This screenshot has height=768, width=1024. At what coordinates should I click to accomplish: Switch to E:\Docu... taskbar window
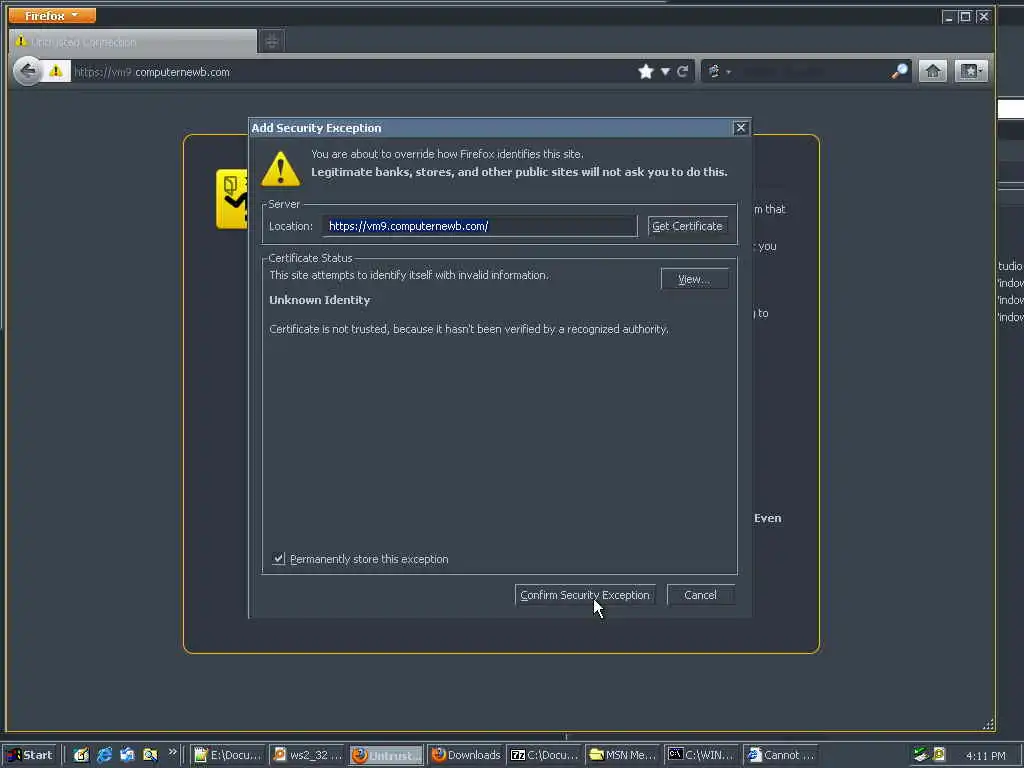click(228, 755)
